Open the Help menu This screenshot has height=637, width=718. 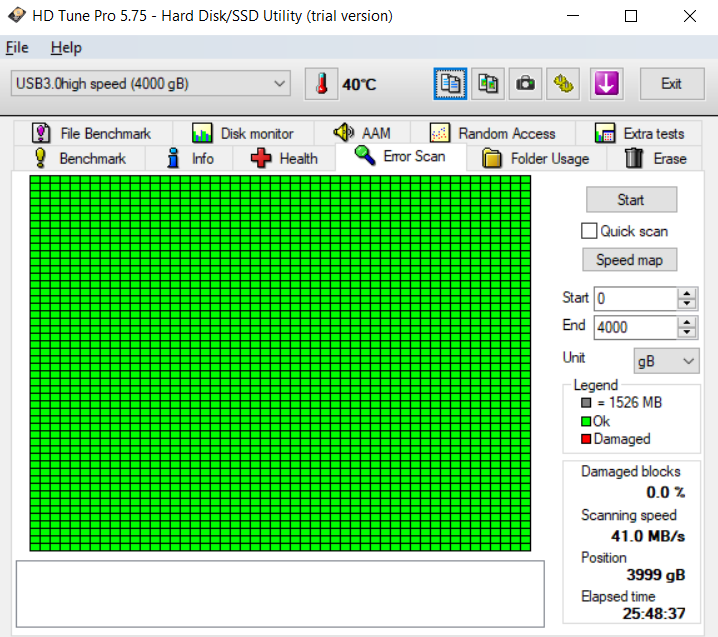point(66,48)
